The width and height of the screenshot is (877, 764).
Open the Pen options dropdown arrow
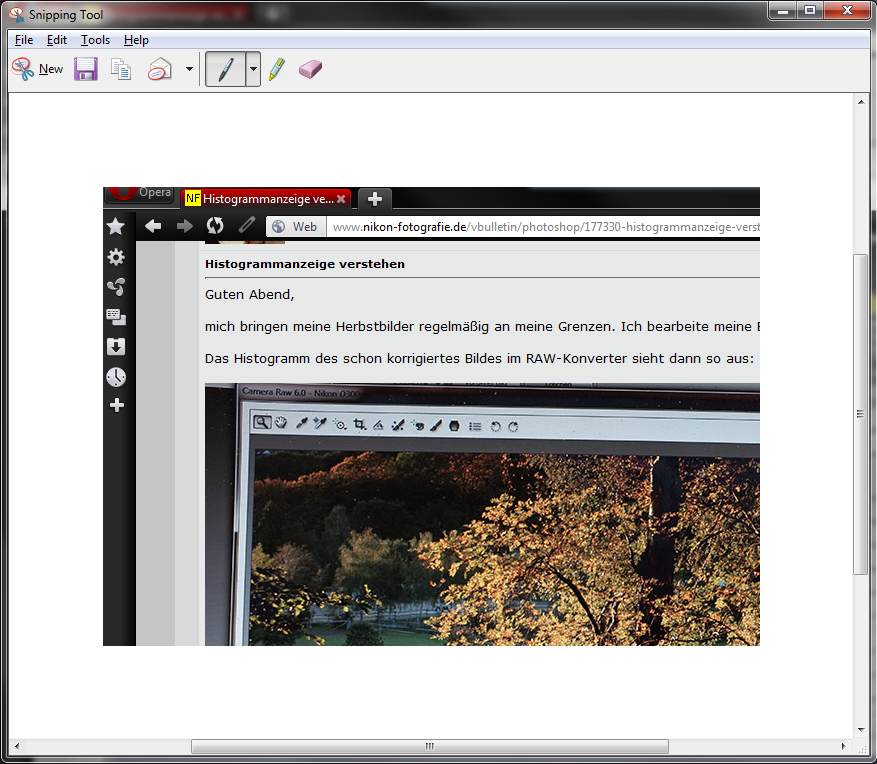253,69
